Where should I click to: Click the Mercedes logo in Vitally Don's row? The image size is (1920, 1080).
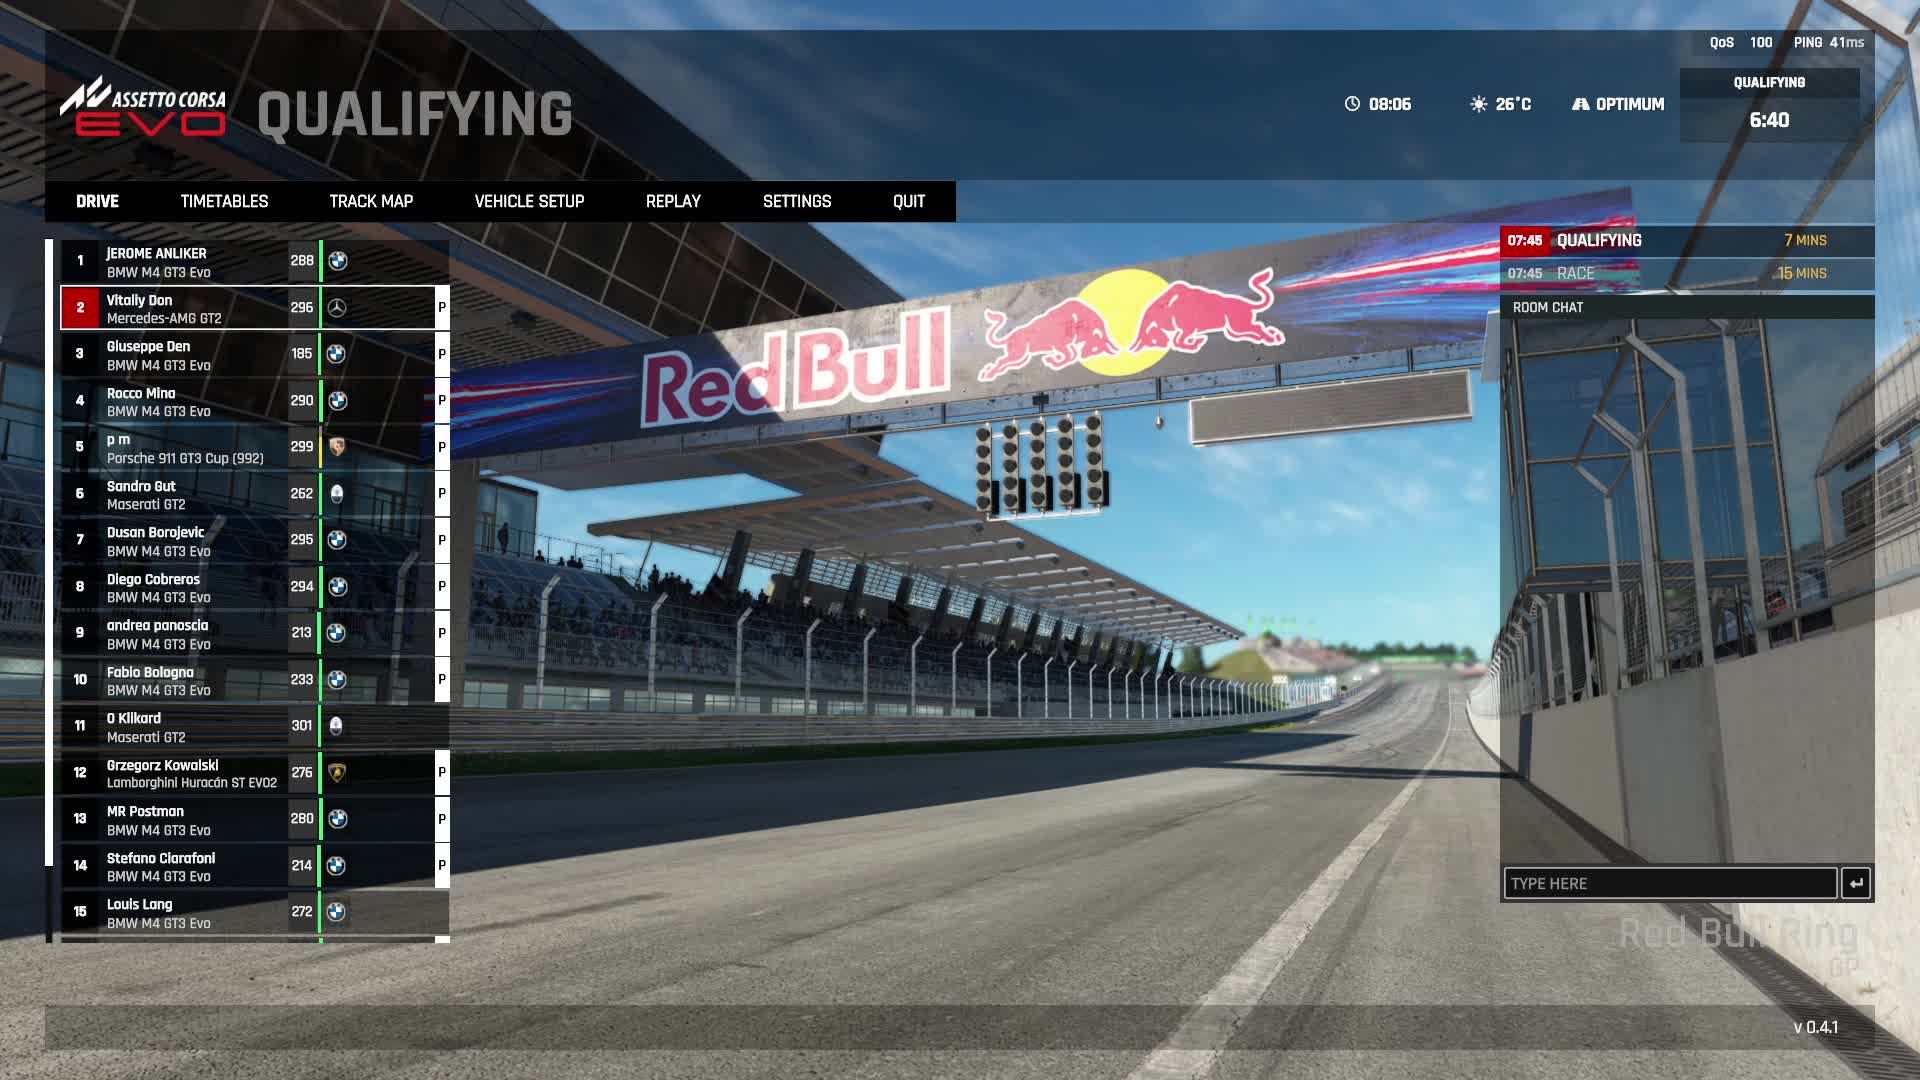pos(337,308)
